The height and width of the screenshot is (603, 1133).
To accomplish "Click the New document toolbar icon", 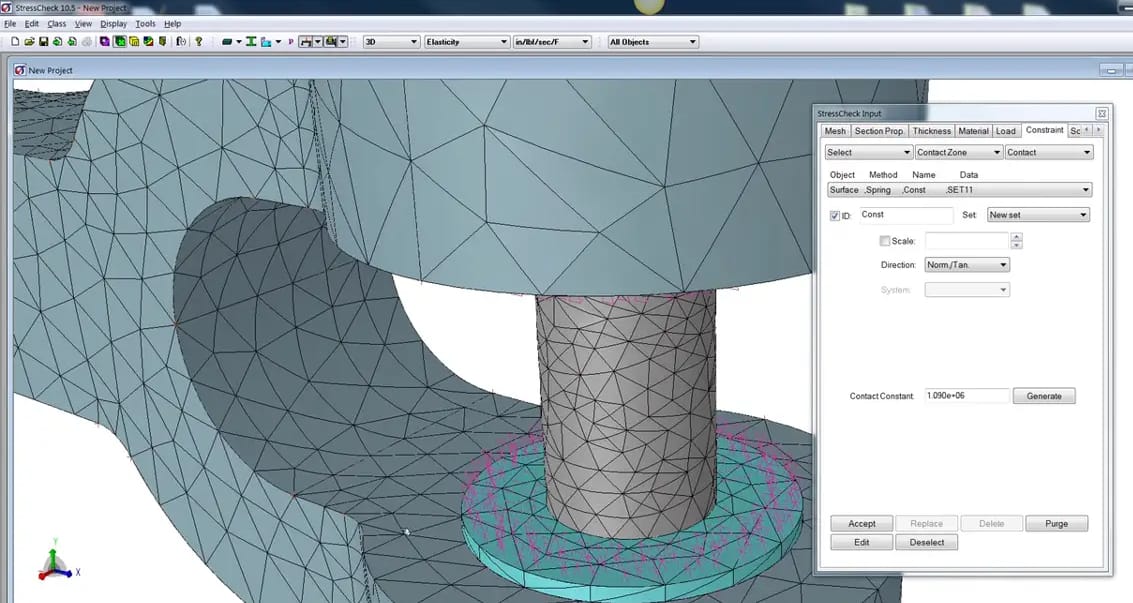I will (x=15, y=41).
